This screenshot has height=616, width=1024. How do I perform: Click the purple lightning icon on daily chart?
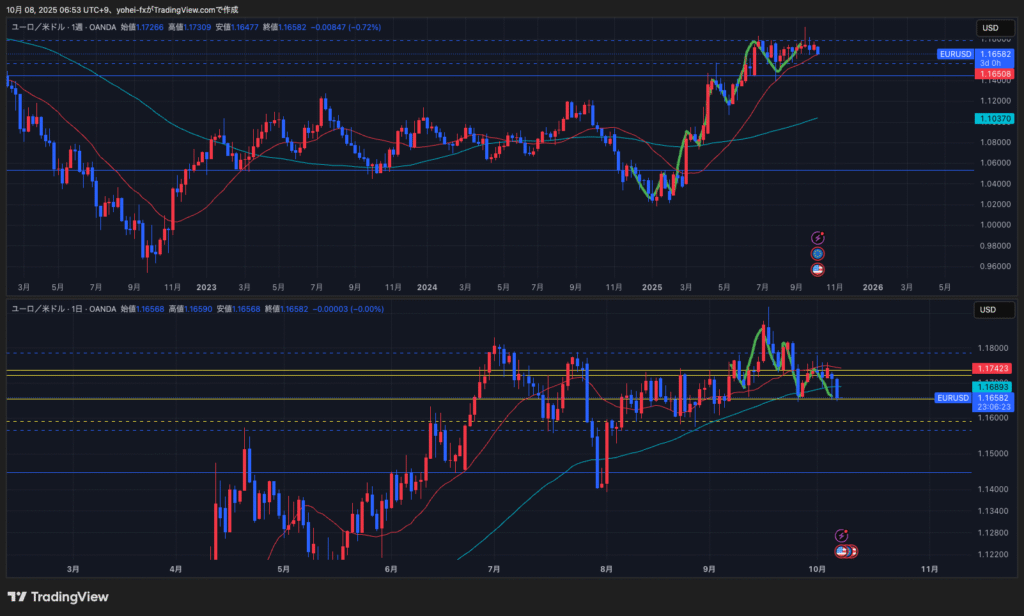coord(841,536)
